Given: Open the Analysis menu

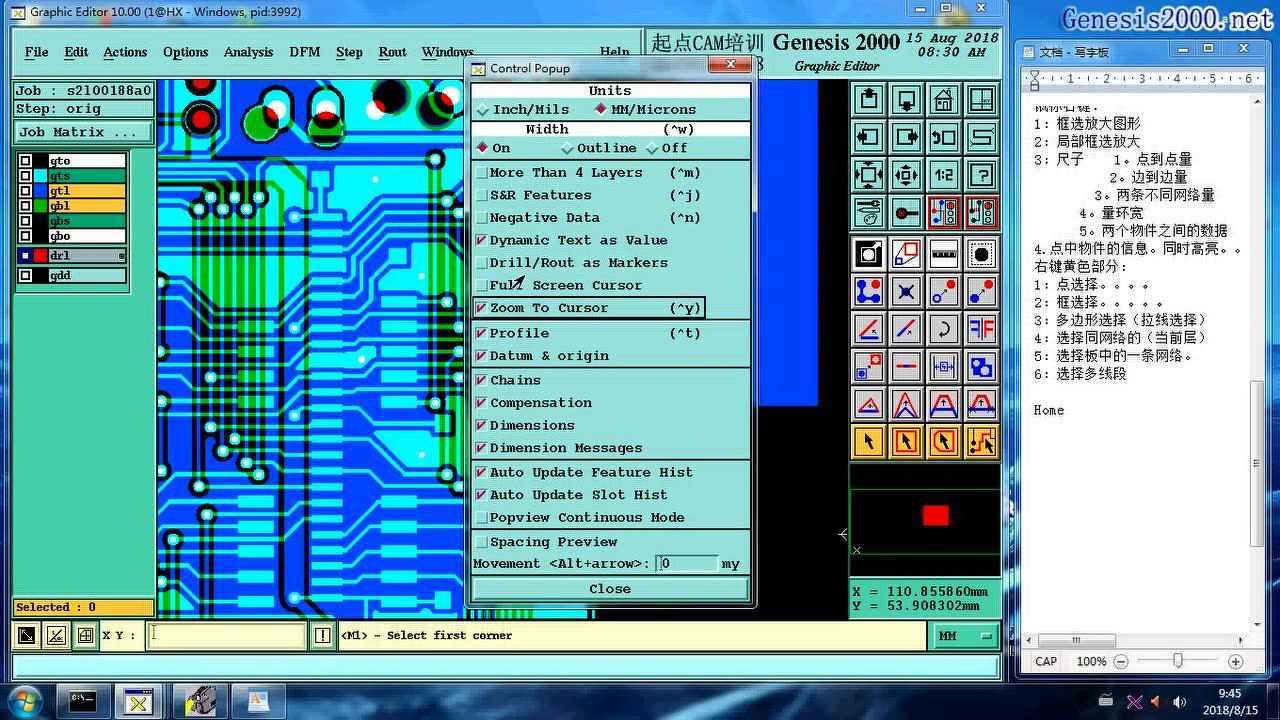Looking at the screenshot, I should pos(248,52).
